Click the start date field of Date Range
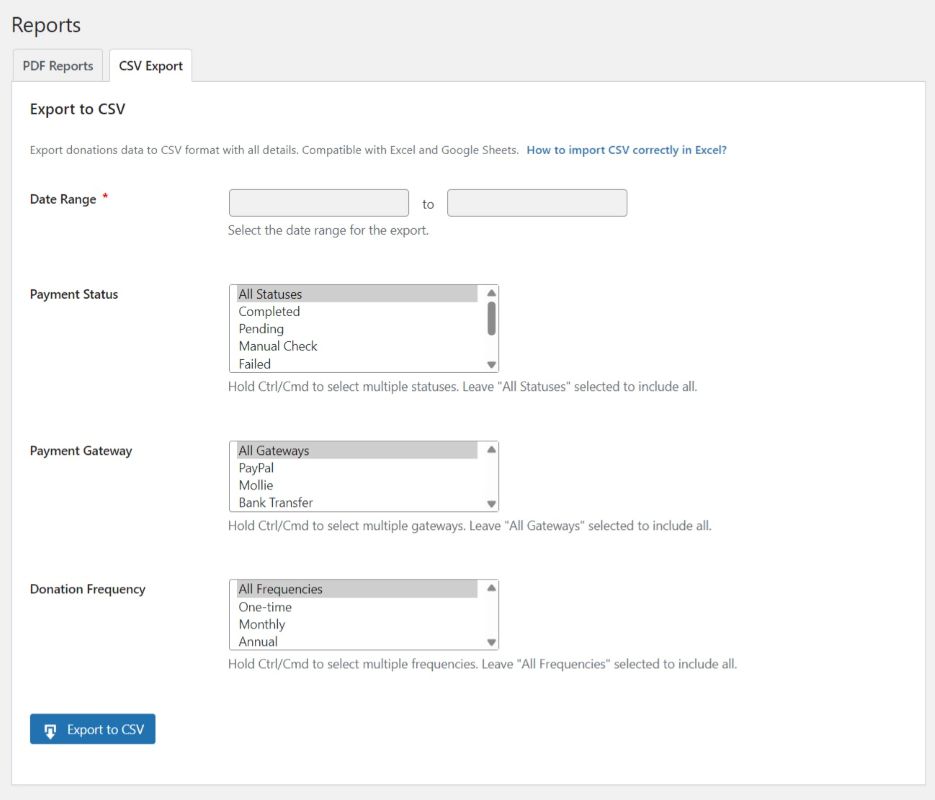The height and width of the screenshot is (800, 935). click(x=318, y=202)
